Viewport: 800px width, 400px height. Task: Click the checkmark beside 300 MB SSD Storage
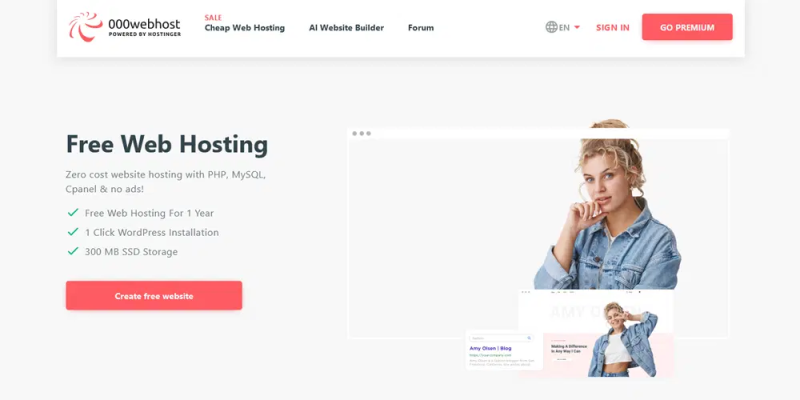(73, 251)
